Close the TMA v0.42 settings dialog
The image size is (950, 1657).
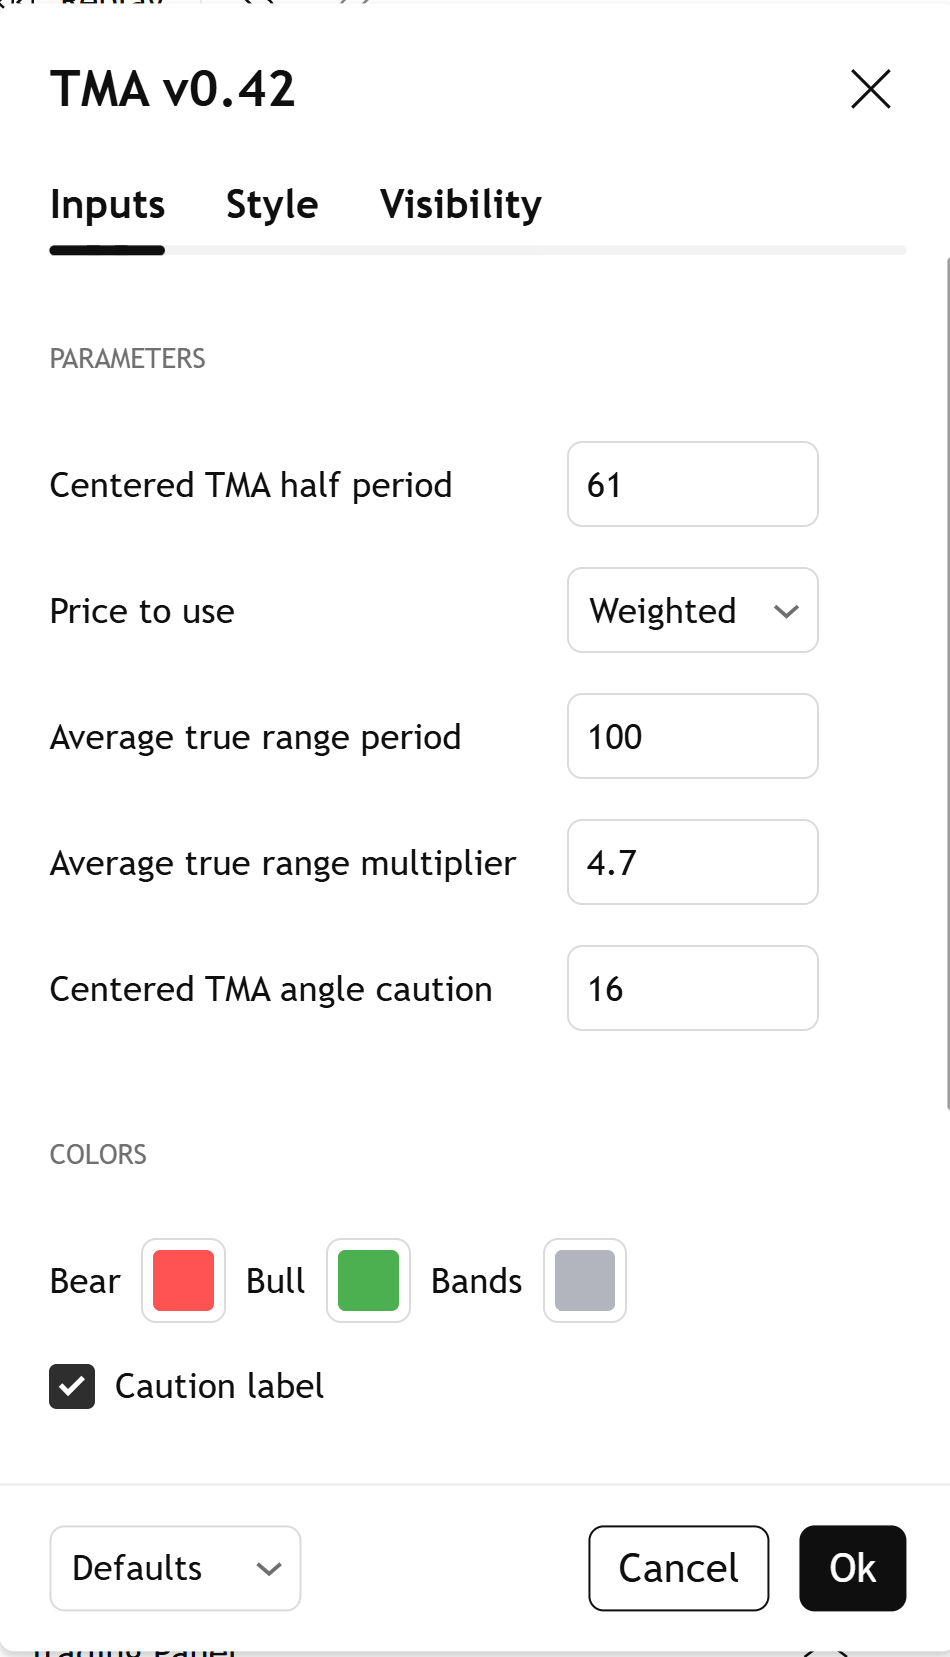click(869, 89)
